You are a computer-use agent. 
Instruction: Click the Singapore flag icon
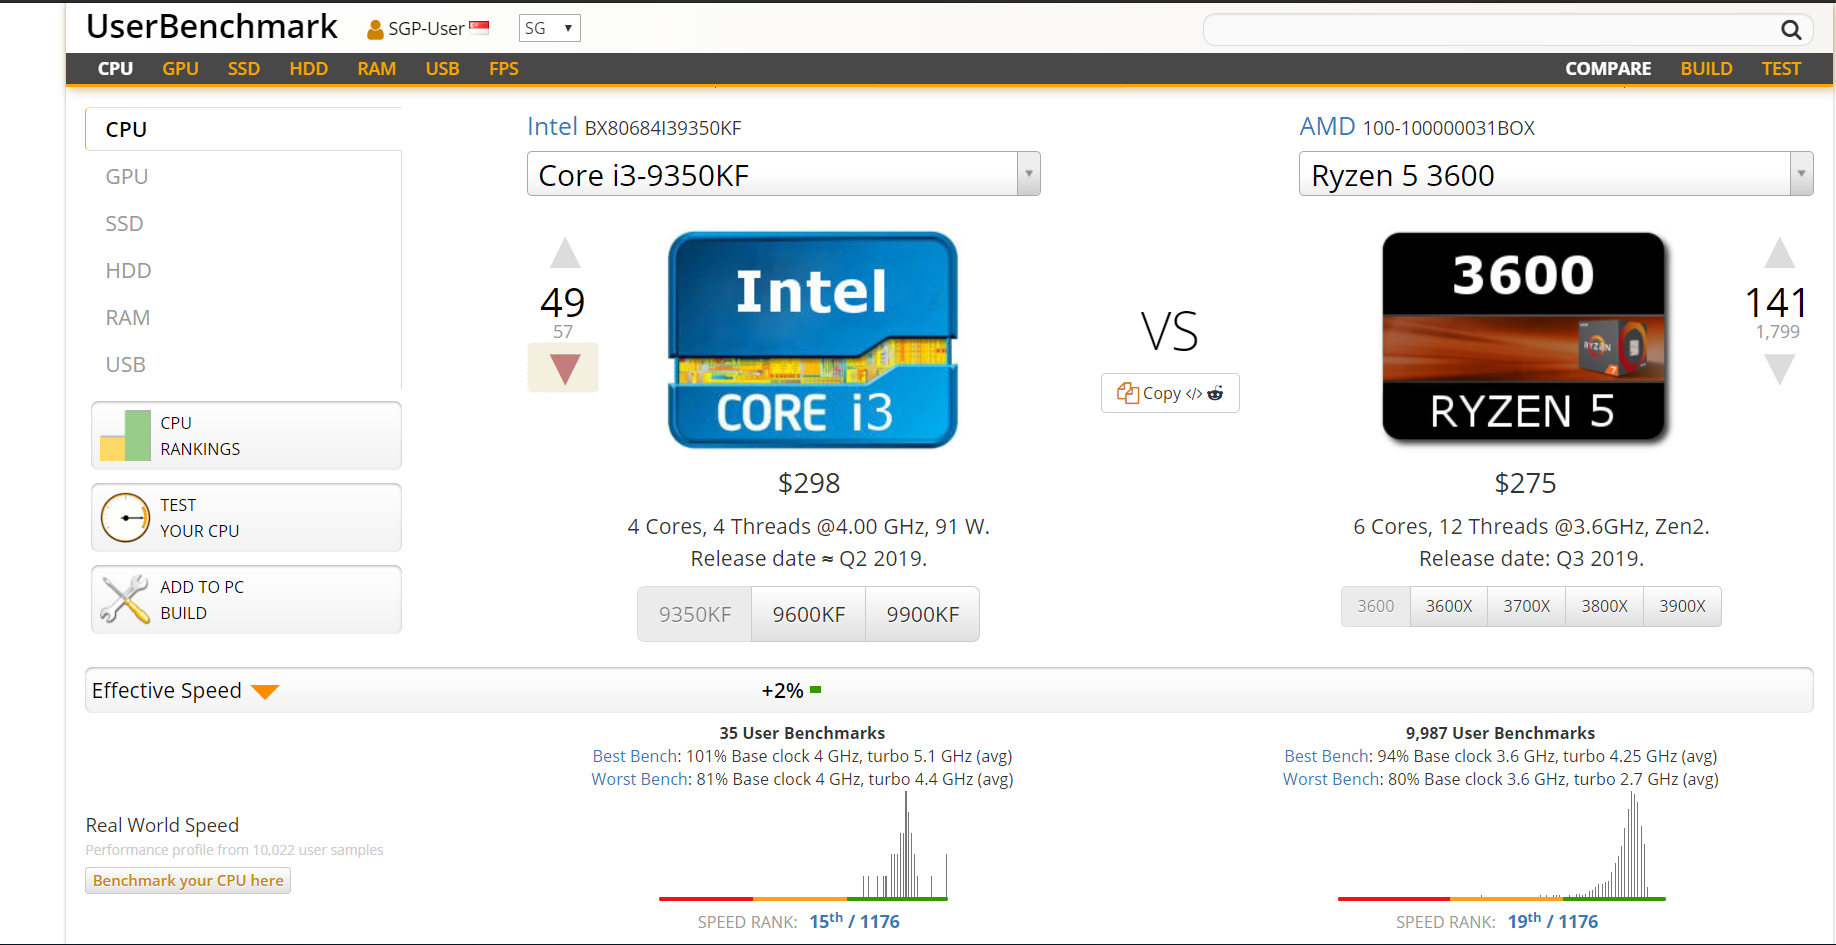click(479, 28)
